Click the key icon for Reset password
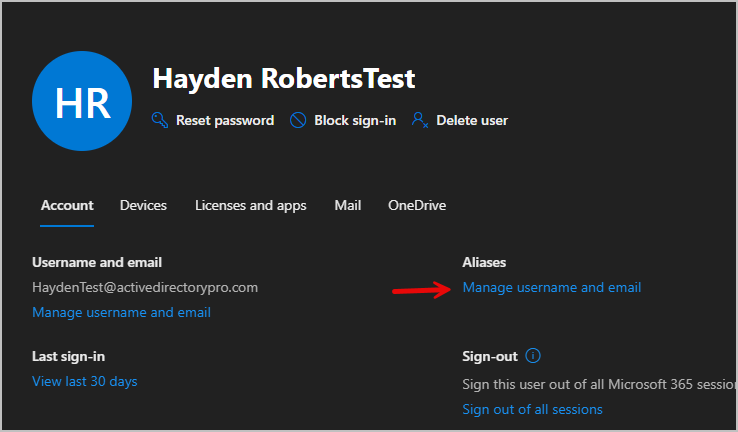The width and height of the screenshot is (738, 432). click(x=160, y=120)
